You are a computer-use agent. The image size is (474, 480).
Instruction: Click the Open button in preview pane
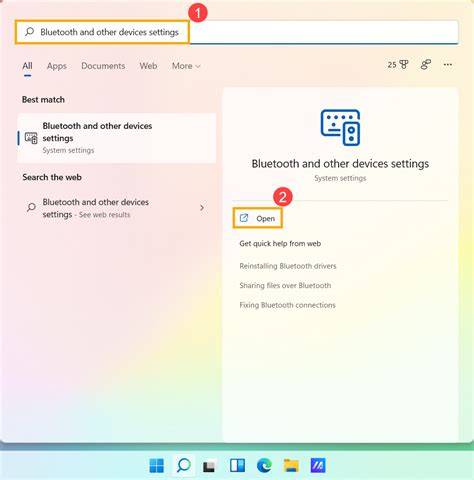point(258,218)
